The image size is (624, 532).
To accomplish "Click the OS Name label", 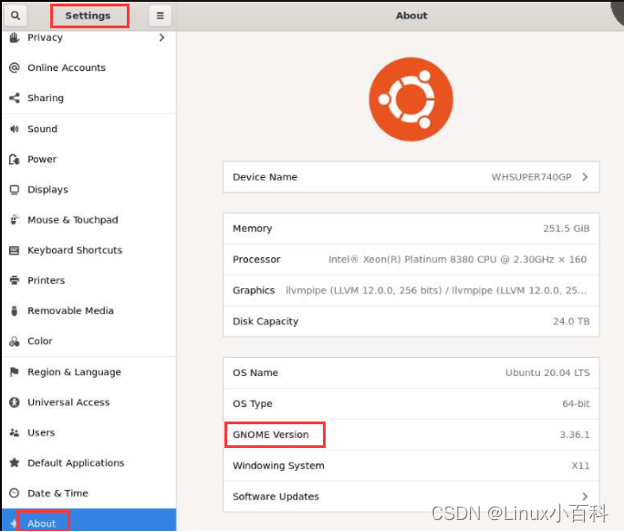I will [x=255, y=373].
